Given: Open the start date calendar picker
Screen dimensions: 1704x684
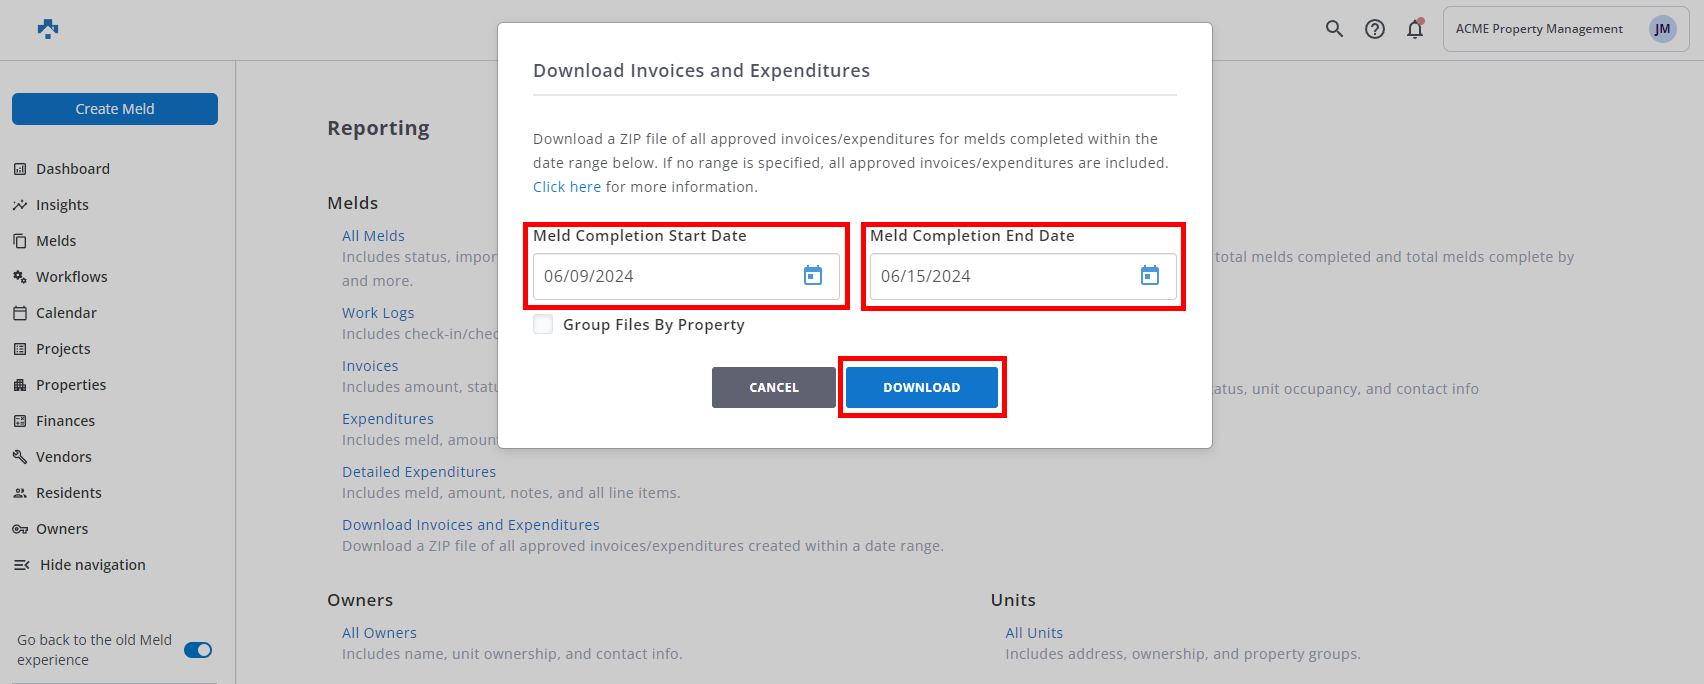Looking at the screenshot, I should pyautogui.click(x=813, y=276).
